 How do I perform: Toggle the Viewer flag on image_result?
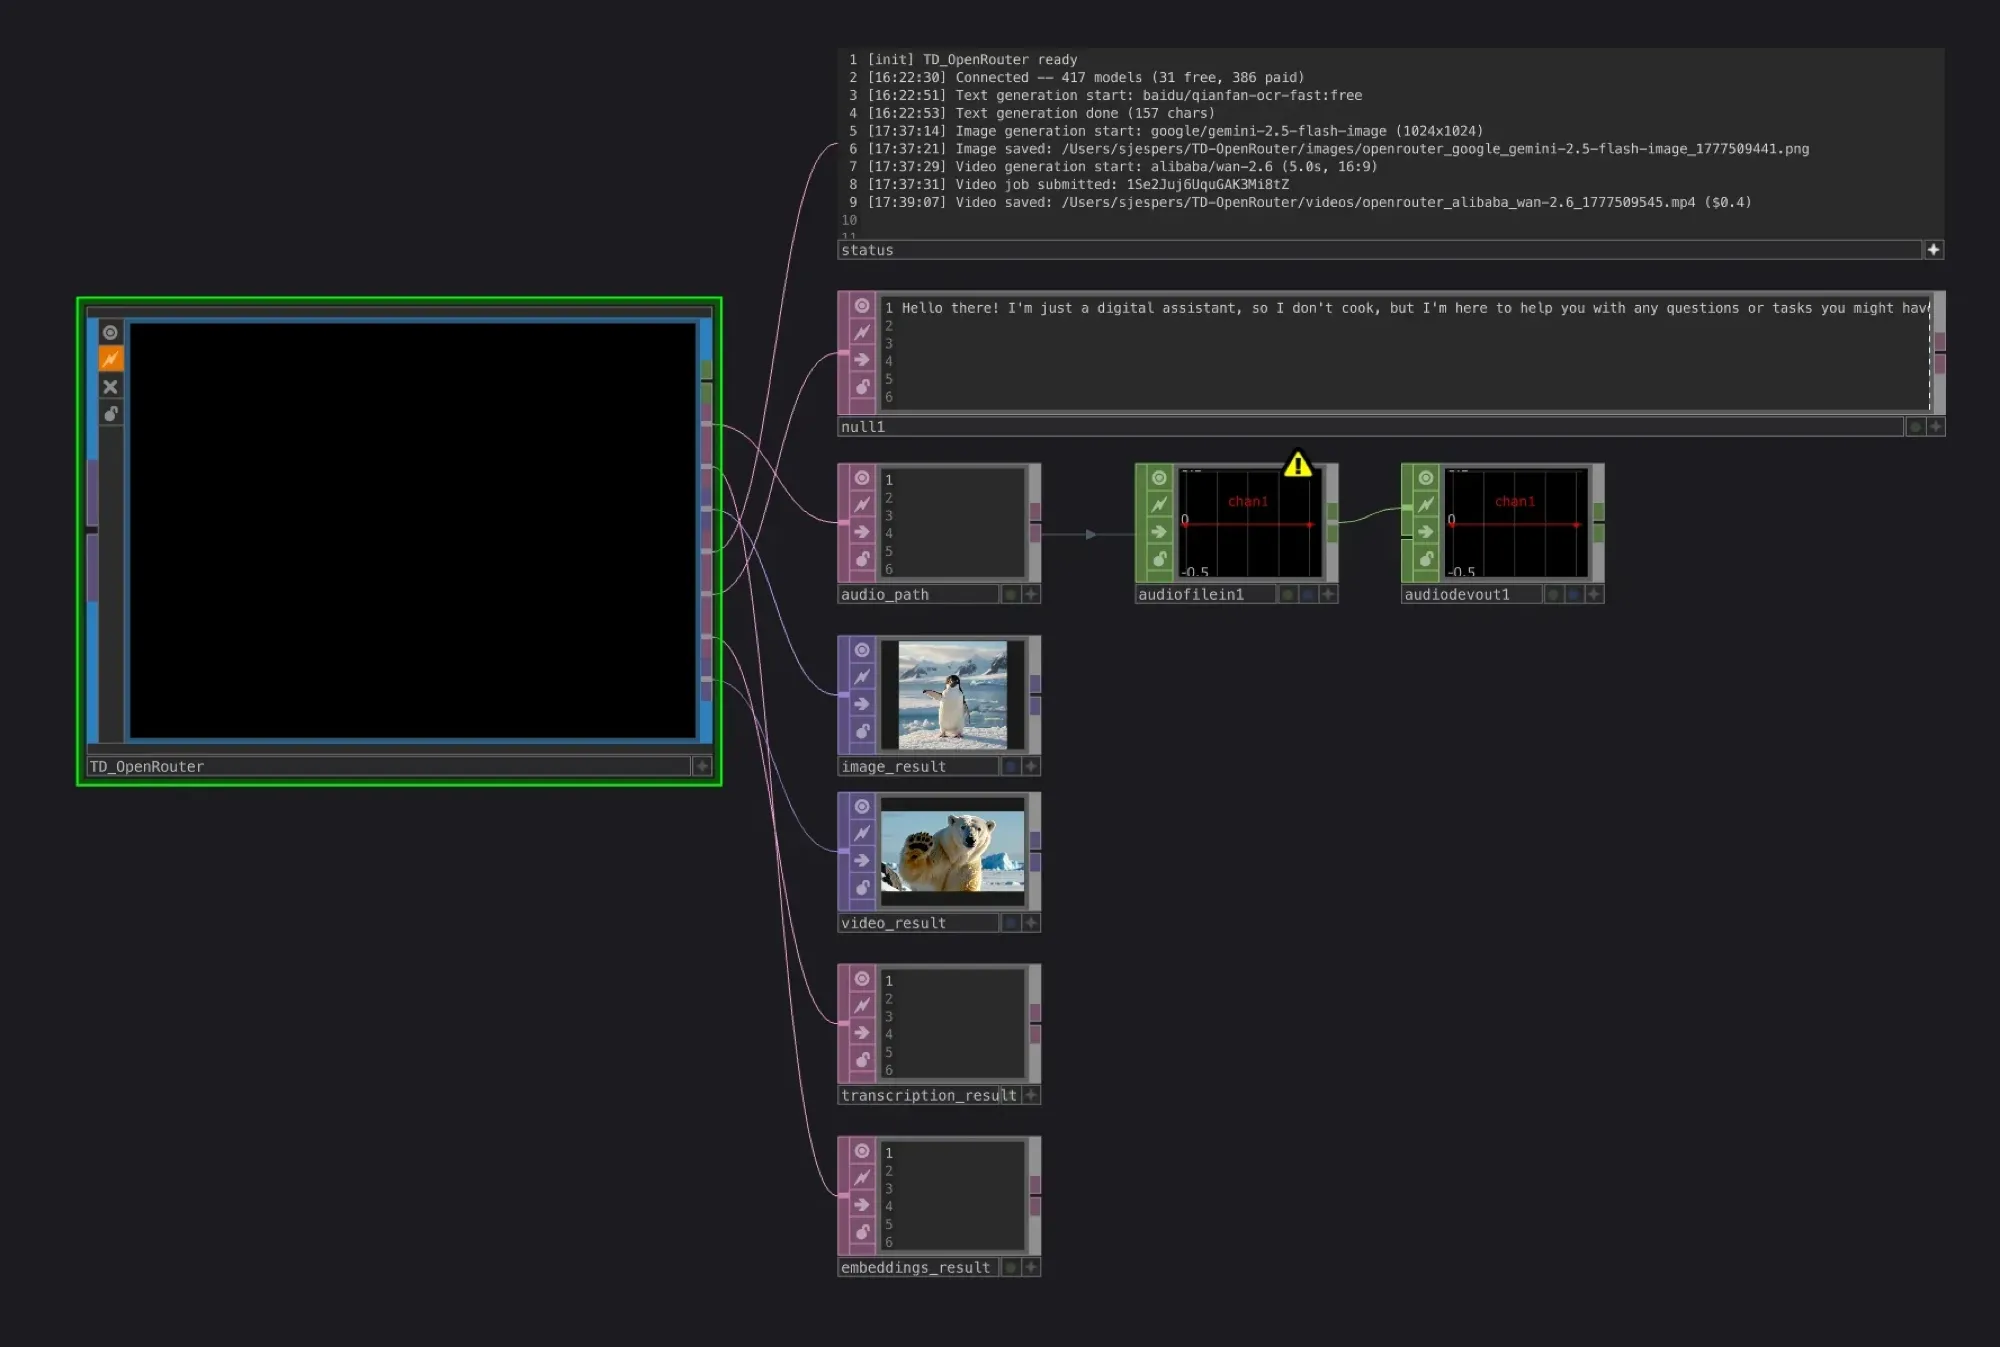862,649
